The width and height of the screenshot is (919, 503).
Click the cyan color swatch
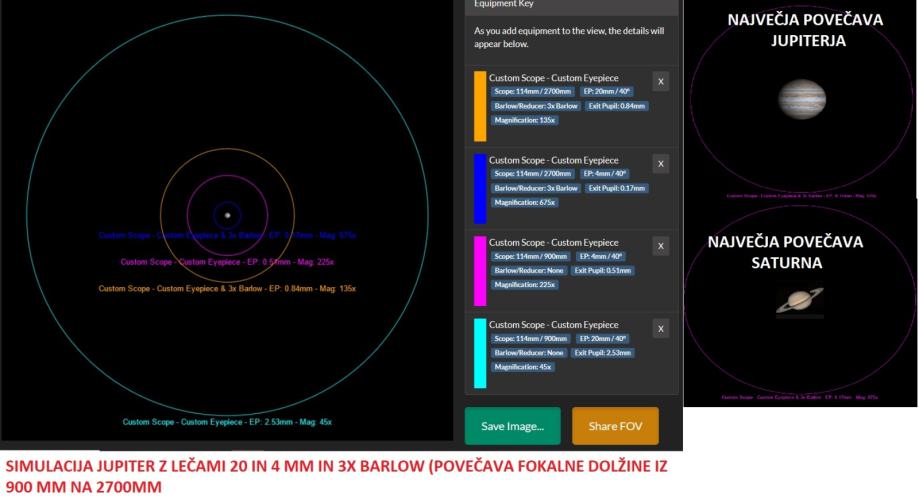click(x=480, y=353)
